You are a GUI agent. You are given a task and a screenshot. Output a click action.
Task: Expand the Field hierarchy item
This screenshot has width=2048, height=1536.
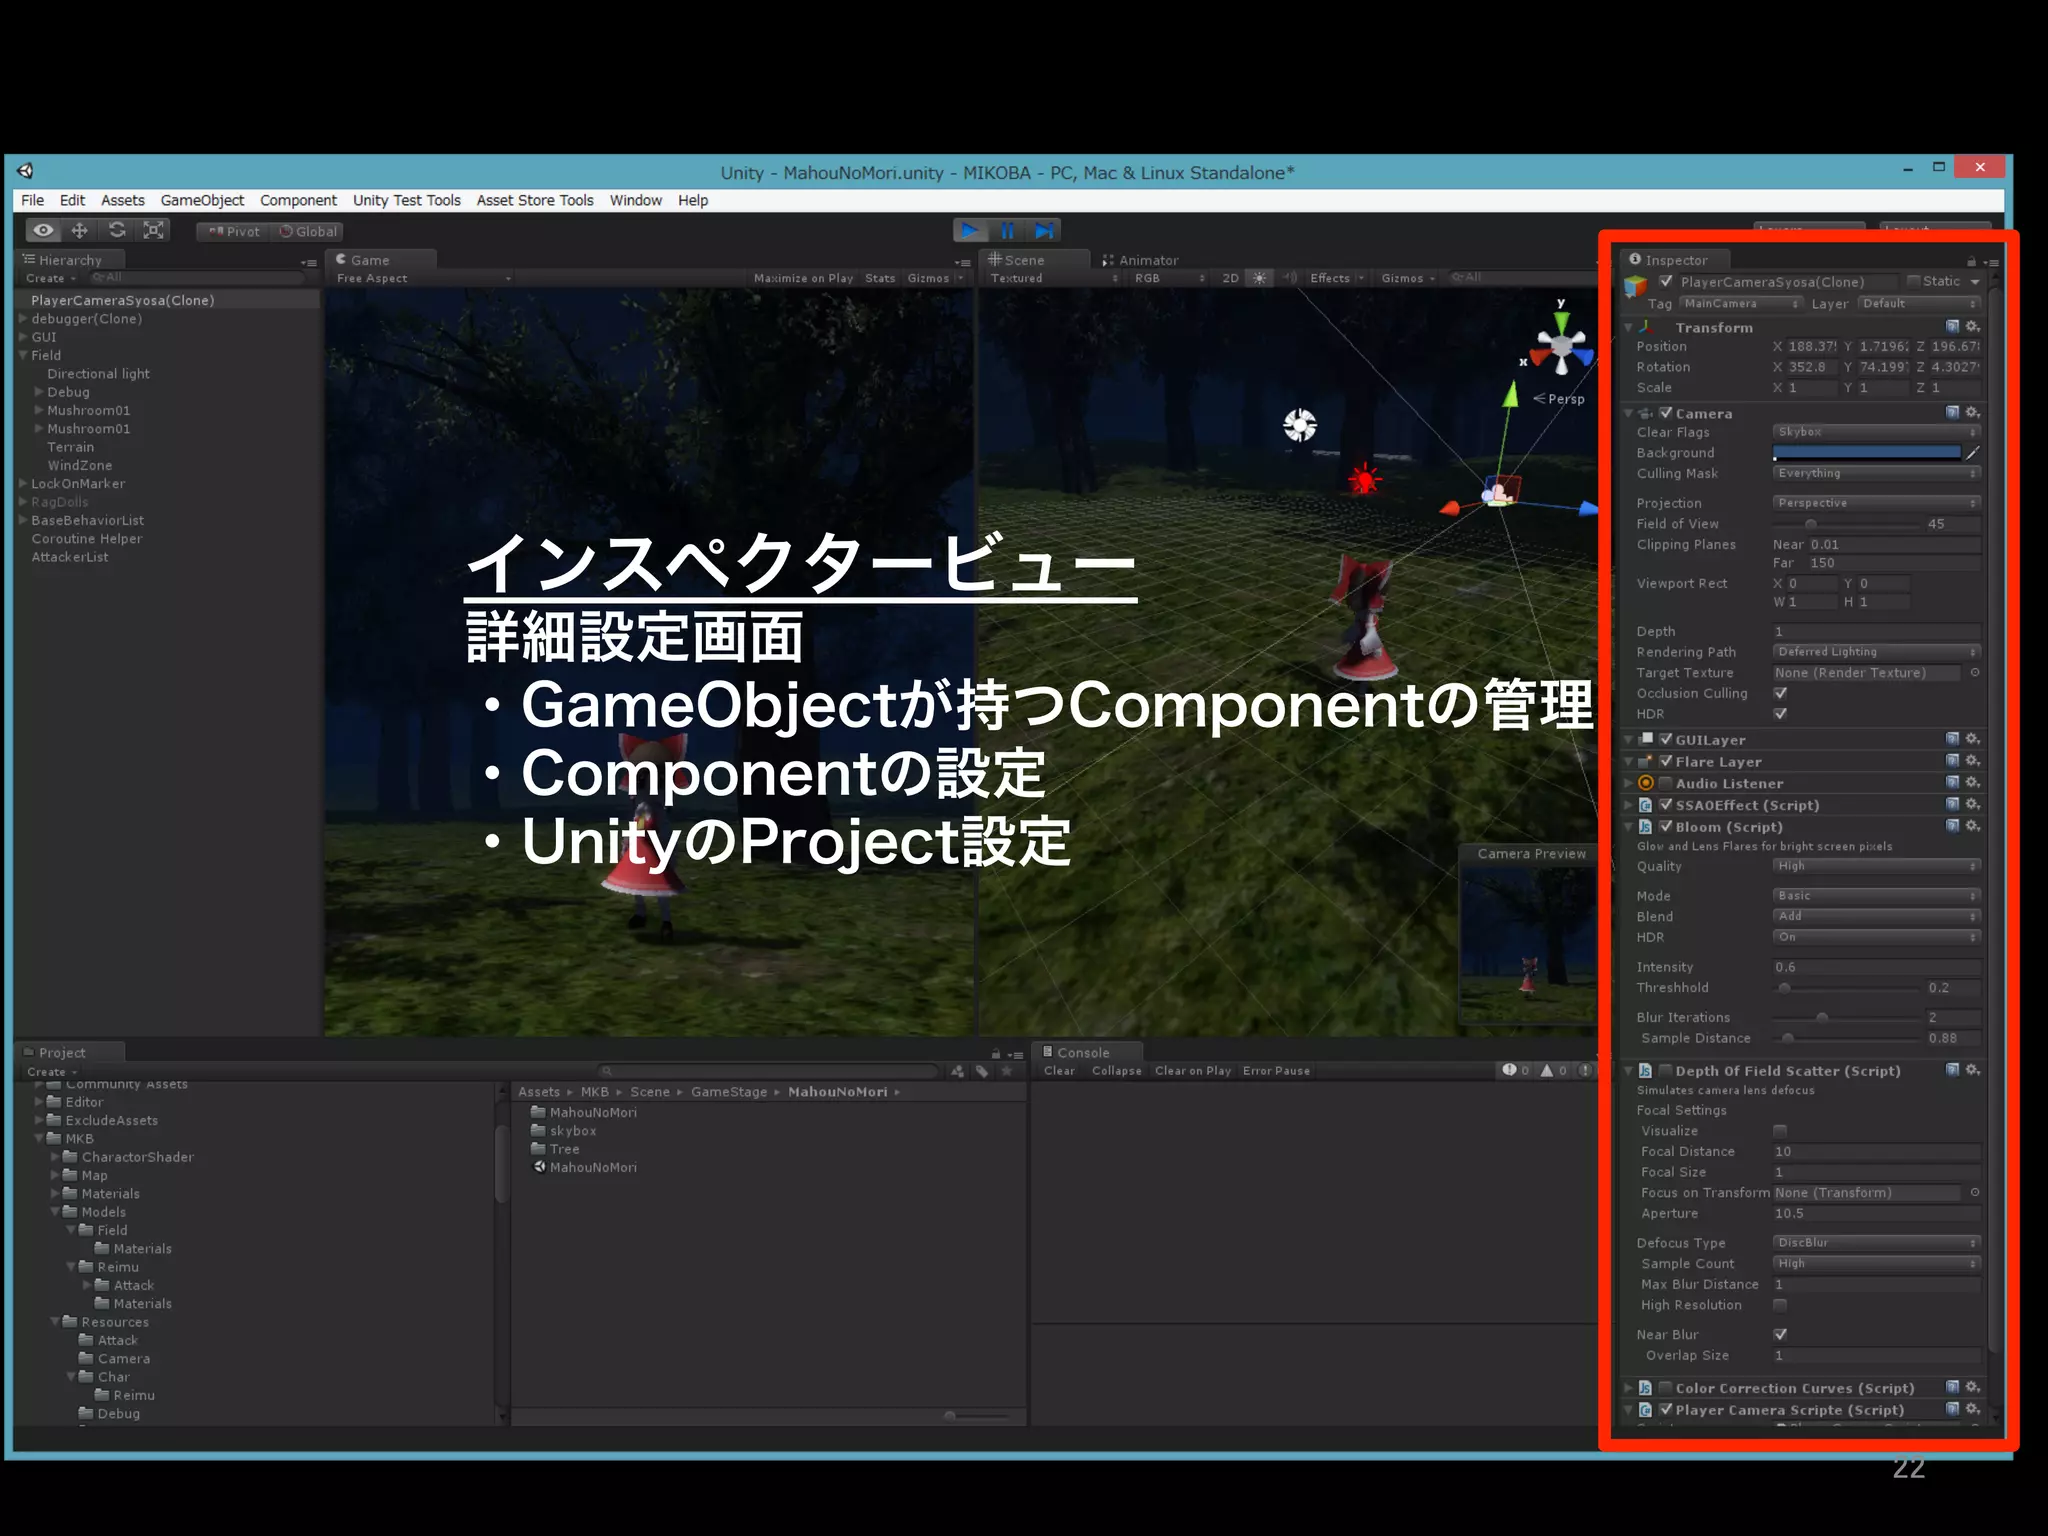coord(23,355)
